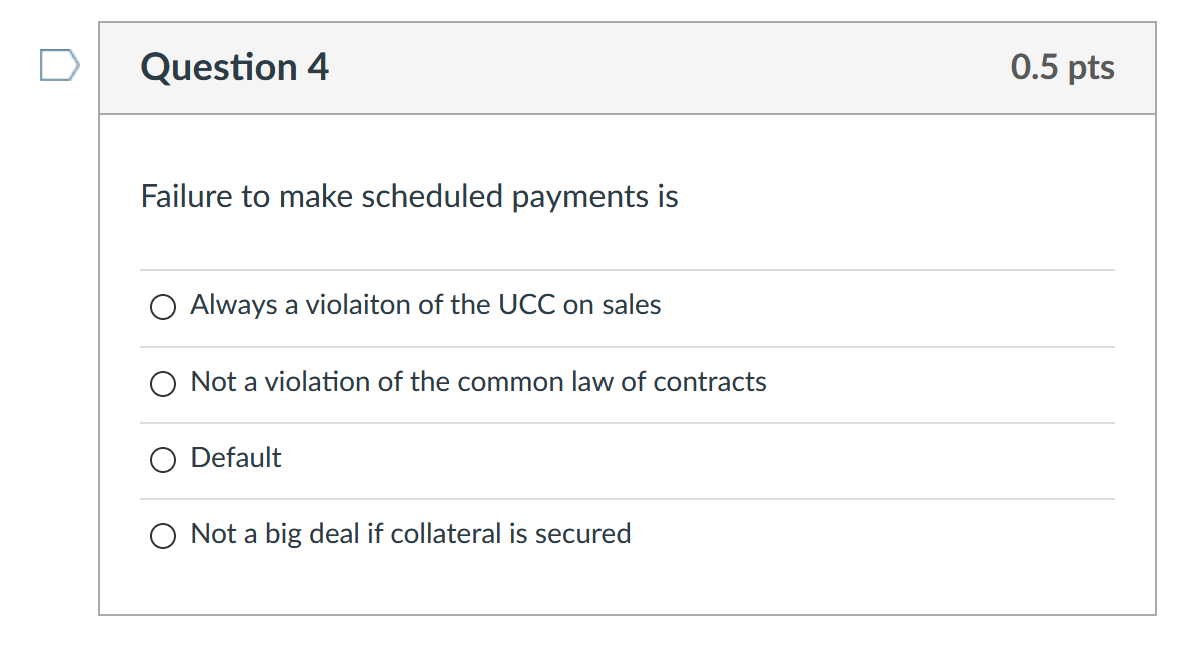The image size is (1202, 650).
Task: Select the radio button for 'Default'
Action: (162, 459)
